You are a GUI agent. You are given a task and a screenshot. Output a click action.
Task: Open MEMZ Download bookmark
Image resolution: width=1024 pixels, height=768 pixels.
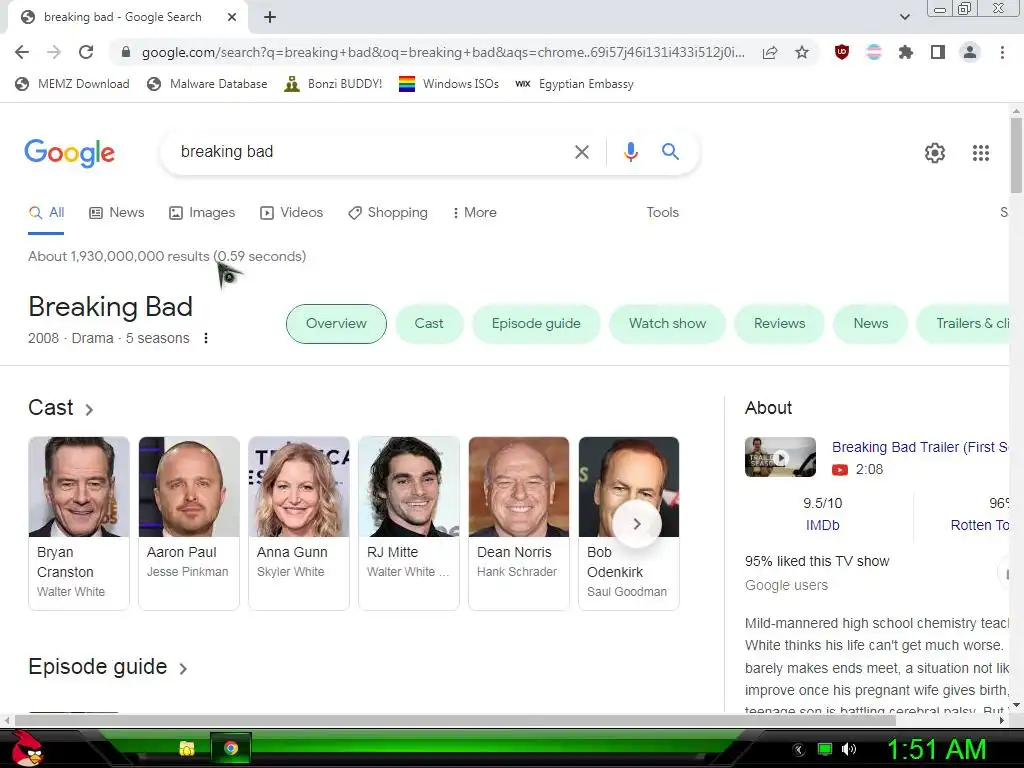(72, 84)
